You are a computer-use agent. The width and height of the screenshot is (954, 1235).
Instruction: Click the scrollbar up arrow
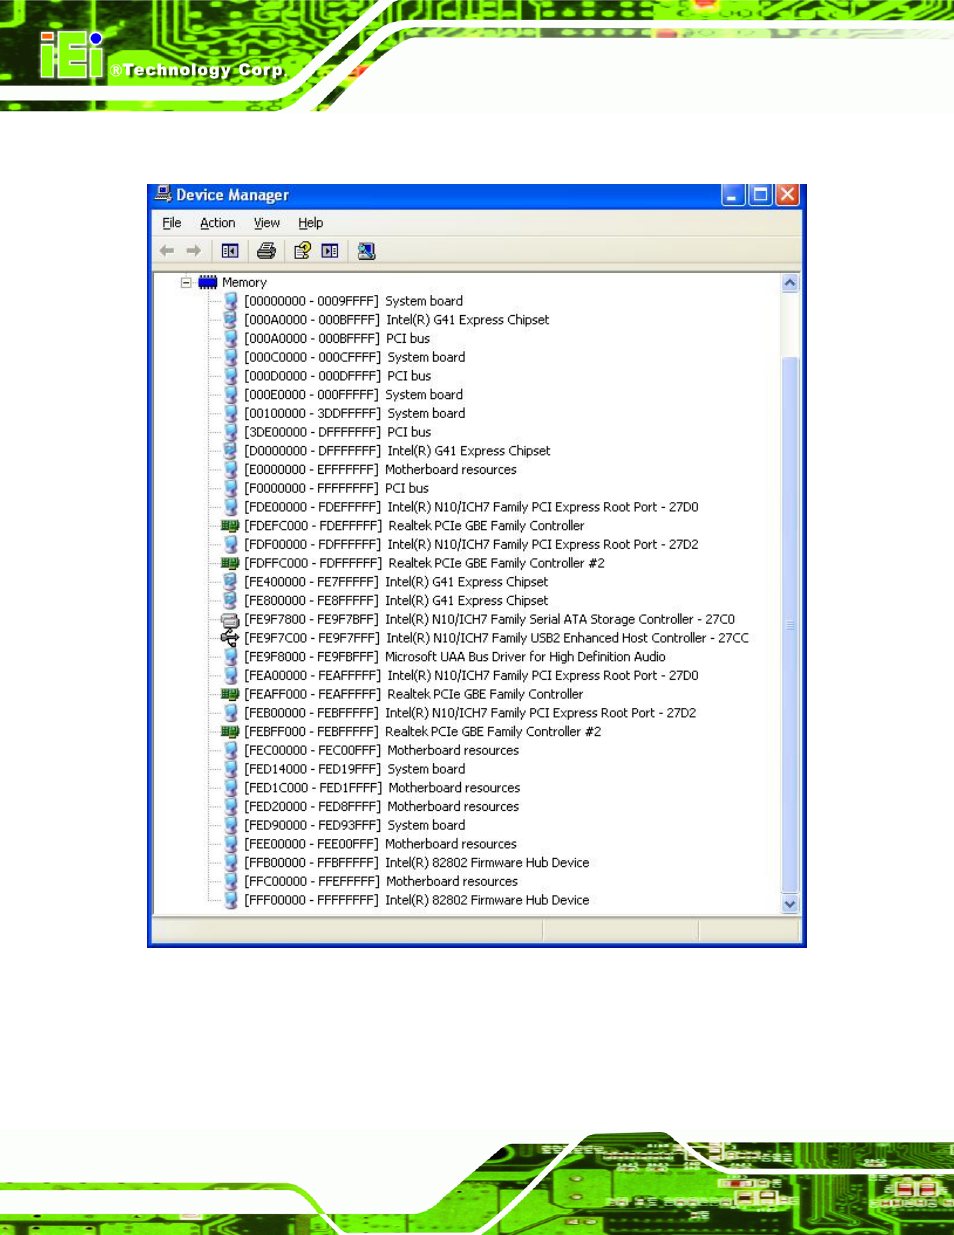[790, 283]
